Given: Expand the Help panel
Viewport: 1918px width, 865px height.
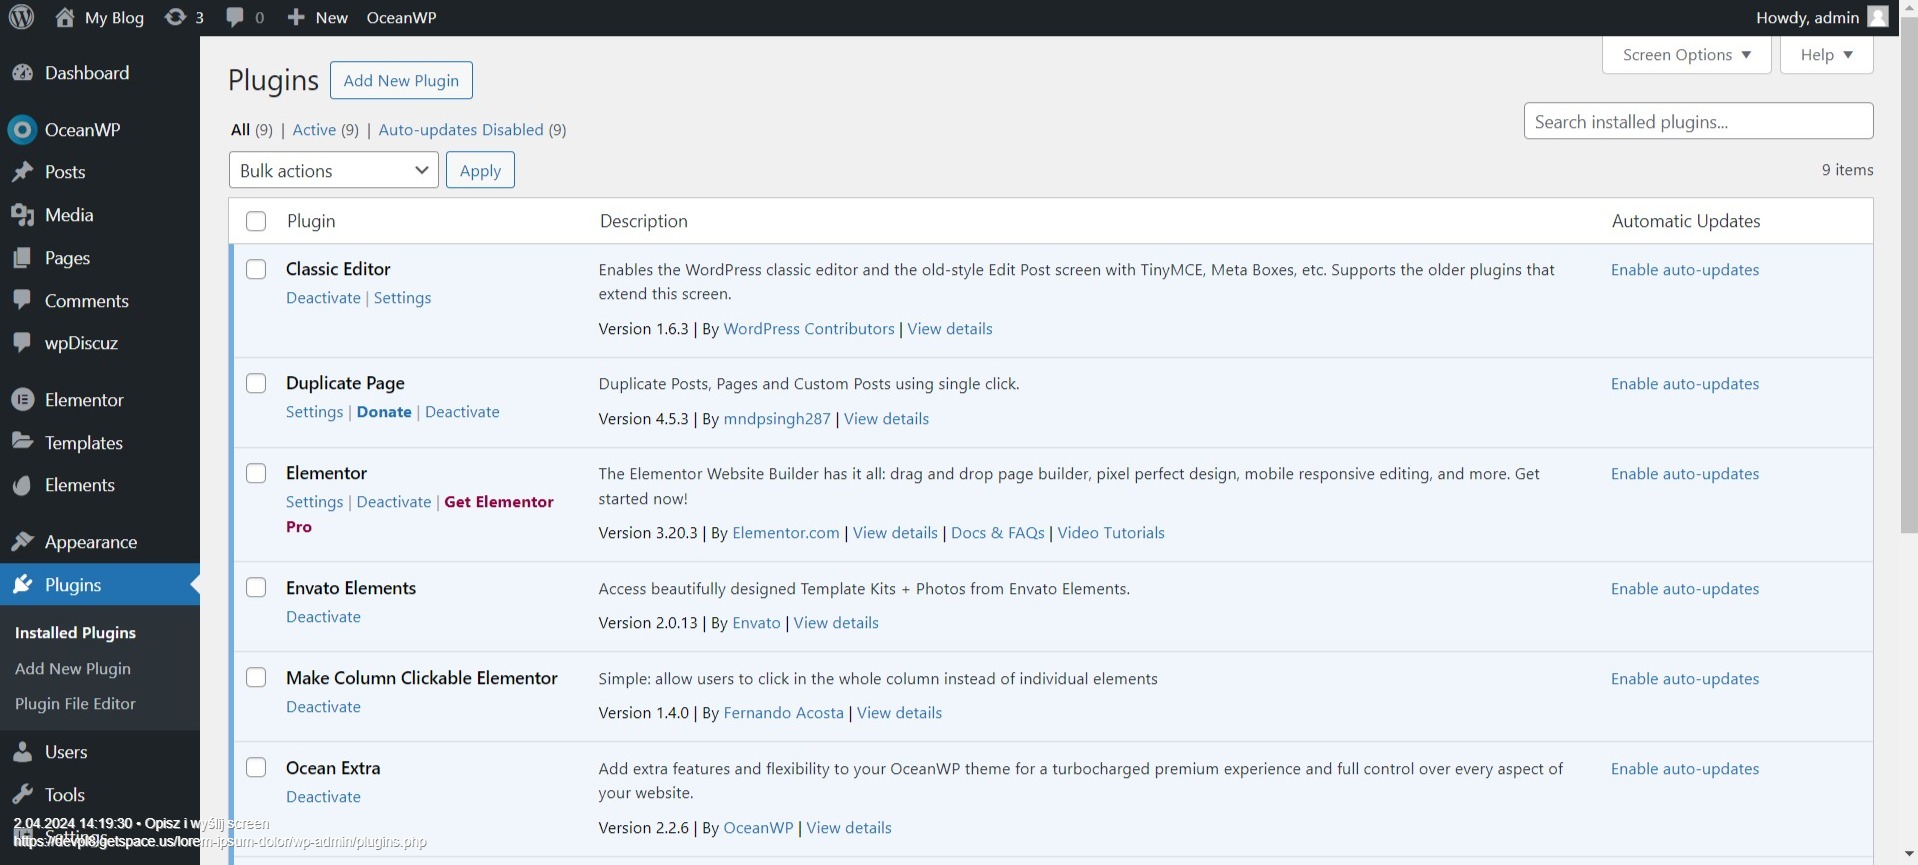Looking at the screenshot, I should [1826, 55].
